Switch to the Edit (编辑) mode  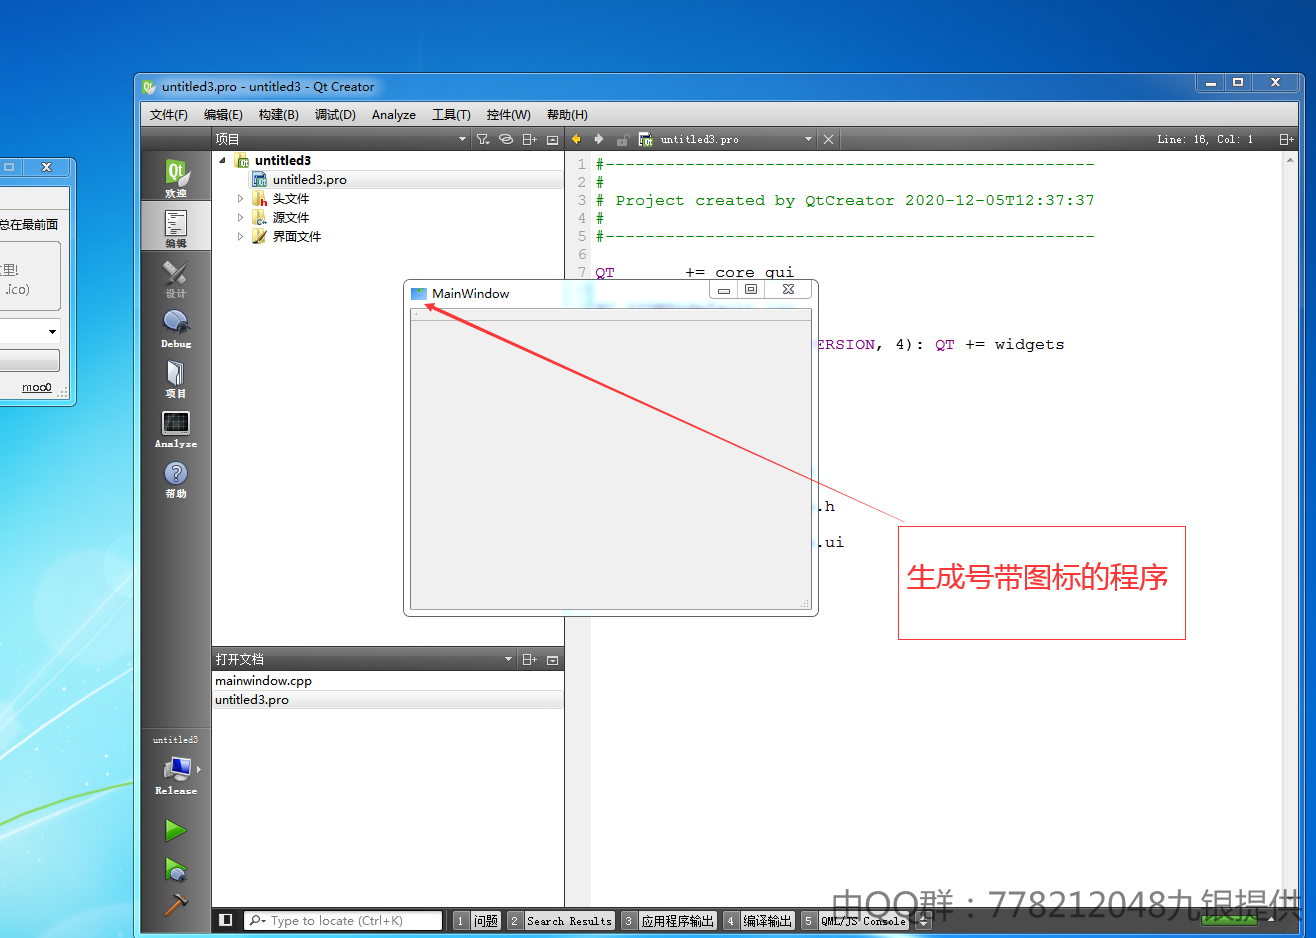(x=176, y=226)
